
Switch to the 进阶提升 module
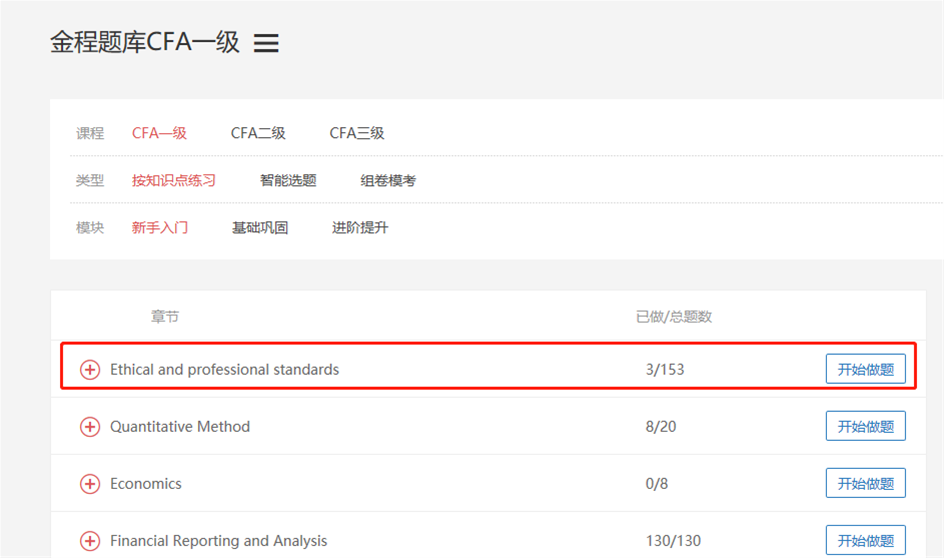pos(360,228)
